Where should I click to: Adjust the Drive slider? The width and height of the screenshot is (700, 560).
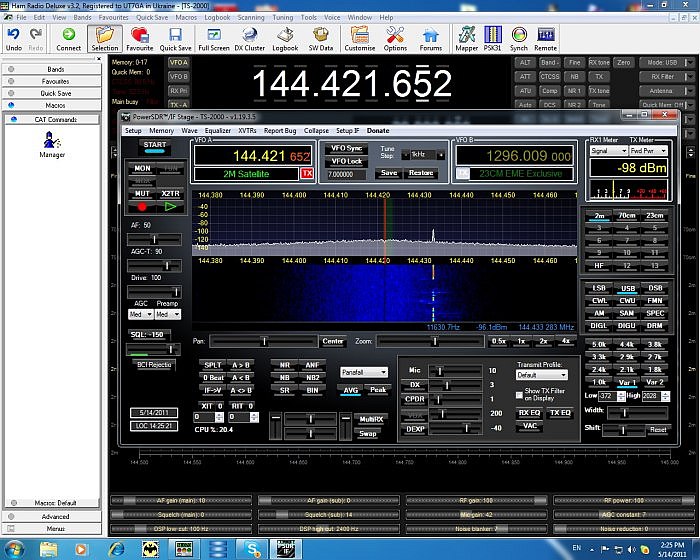tap(154, 292)
